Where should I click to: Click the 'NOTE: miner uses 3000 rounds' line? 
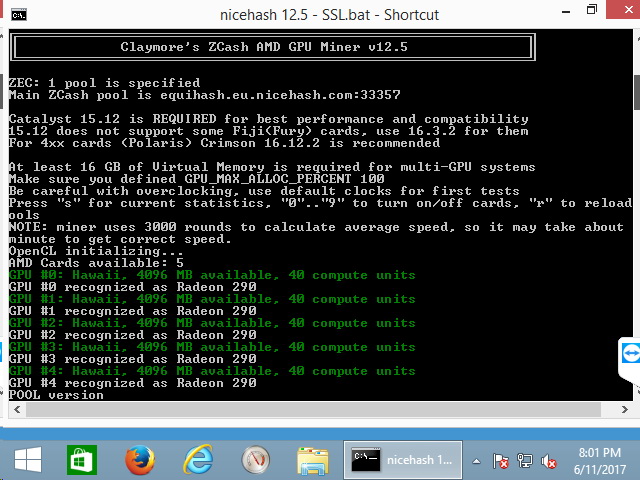click(x=316, y=227)
